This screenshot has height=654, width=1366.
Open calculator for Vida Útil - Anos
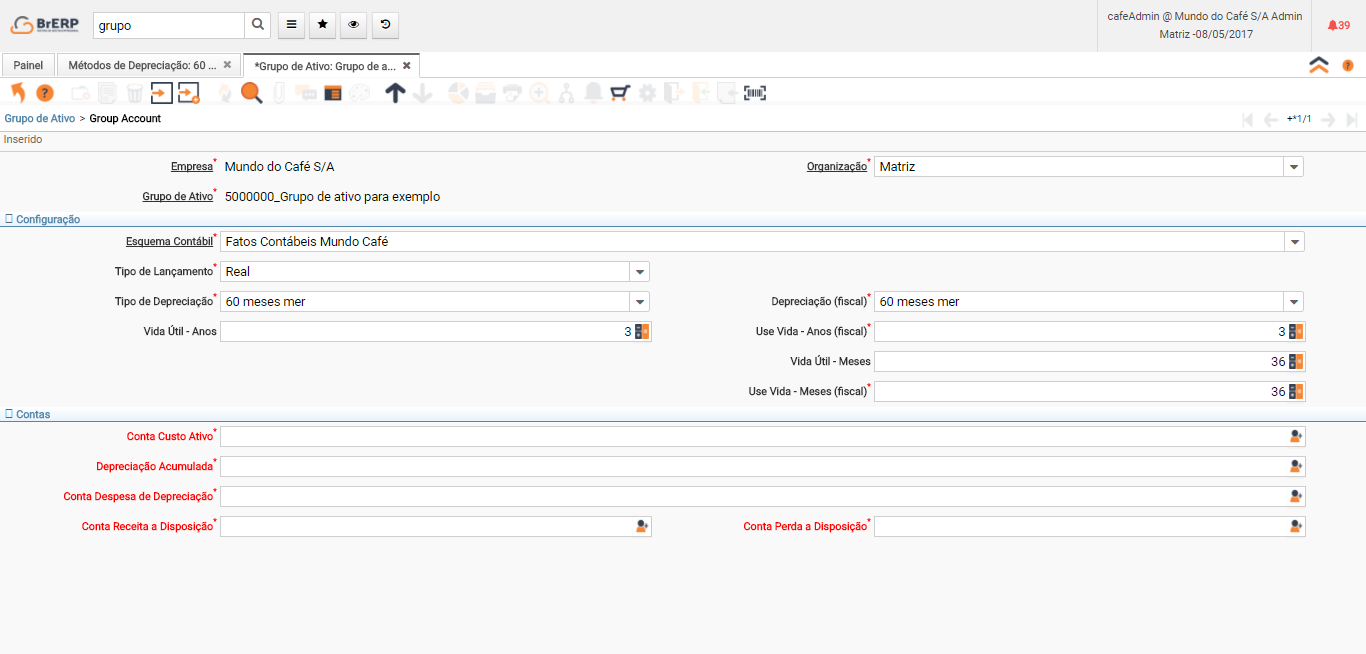[643, 332]
